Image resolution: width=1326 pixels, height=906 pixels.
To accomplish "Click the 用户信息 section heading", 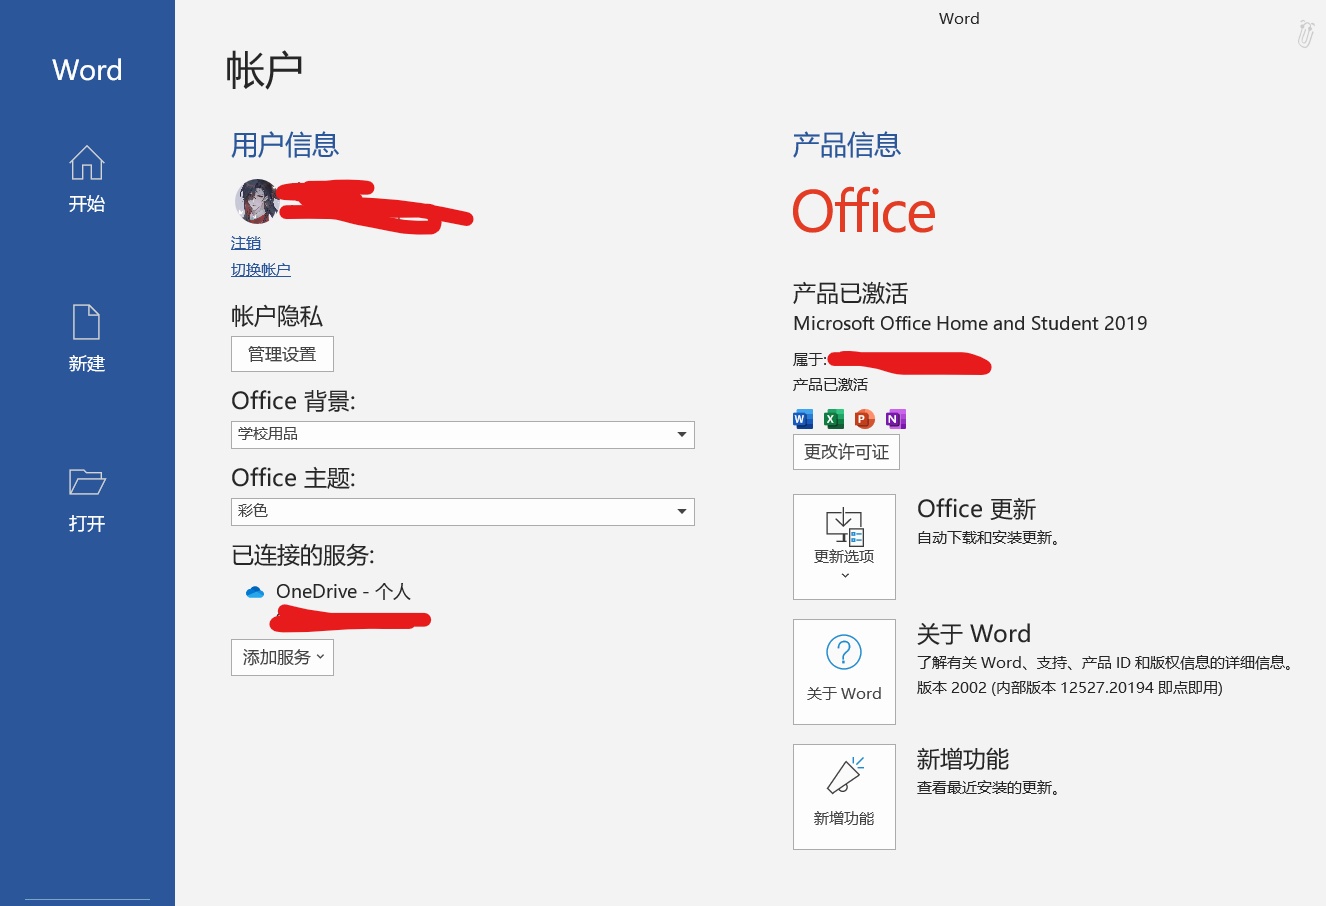I will [285, 145].
